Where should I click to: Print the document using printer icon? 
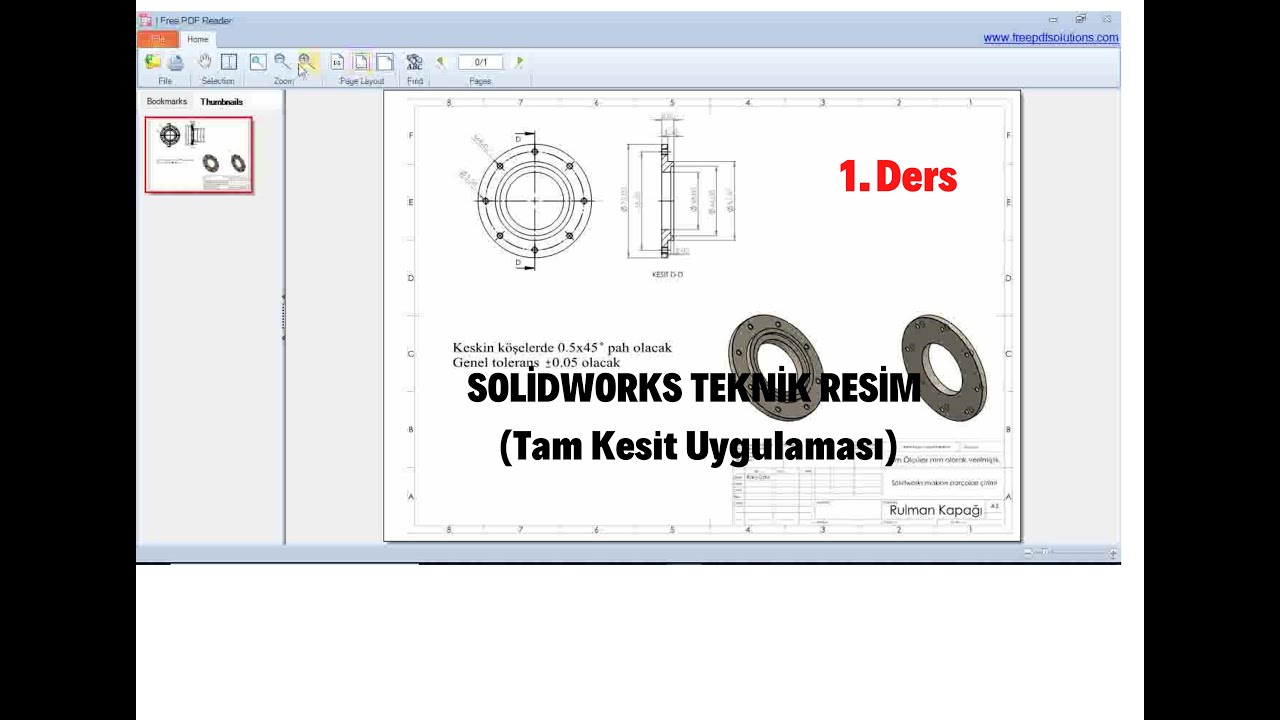[x=176, y=62]
